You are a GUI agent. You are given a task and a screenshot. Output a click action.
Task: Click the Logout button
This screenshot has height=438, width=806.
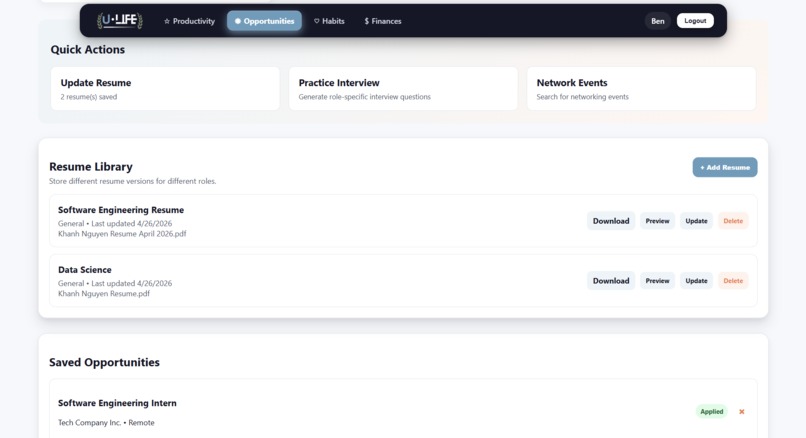pos(695,21)
